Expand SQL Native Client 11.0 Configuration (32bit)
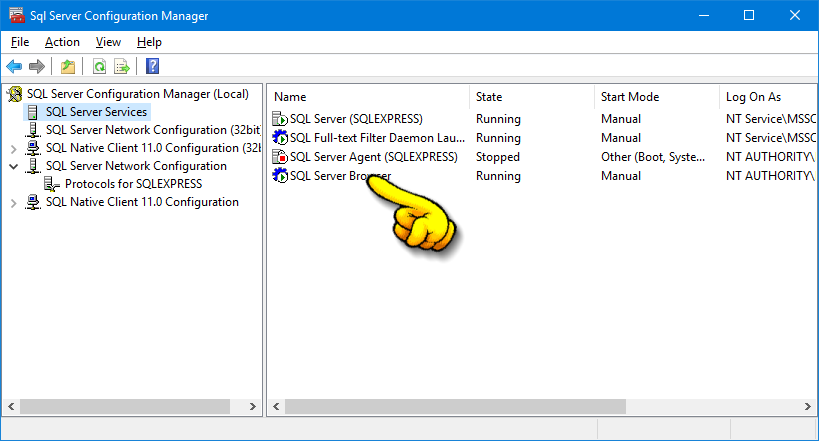This screenshot has height=441, width=819. coord(14,149)
